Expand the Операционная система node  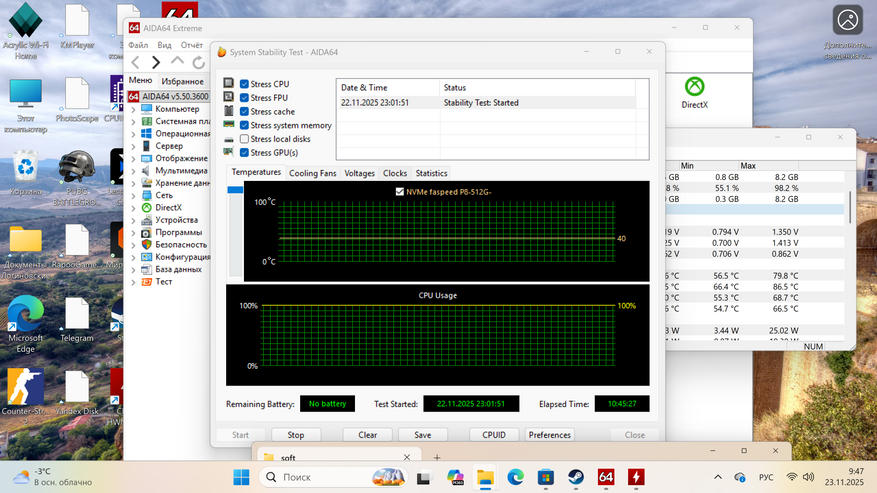click(133, 134)
